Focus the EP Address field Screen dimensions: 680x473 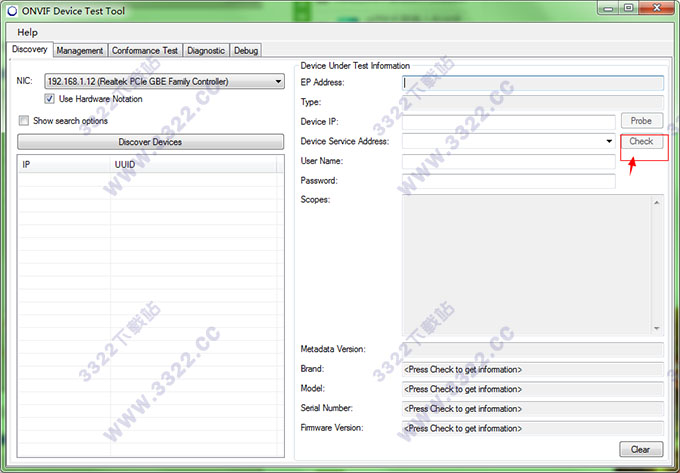[x=533, y=83]
